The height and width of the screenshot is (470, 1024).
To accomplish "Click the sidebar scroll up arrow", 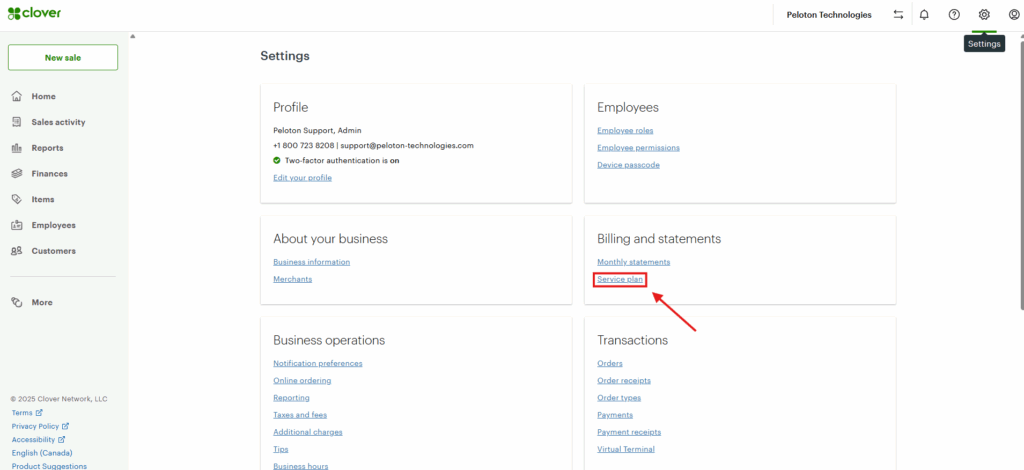I will 132,36.
